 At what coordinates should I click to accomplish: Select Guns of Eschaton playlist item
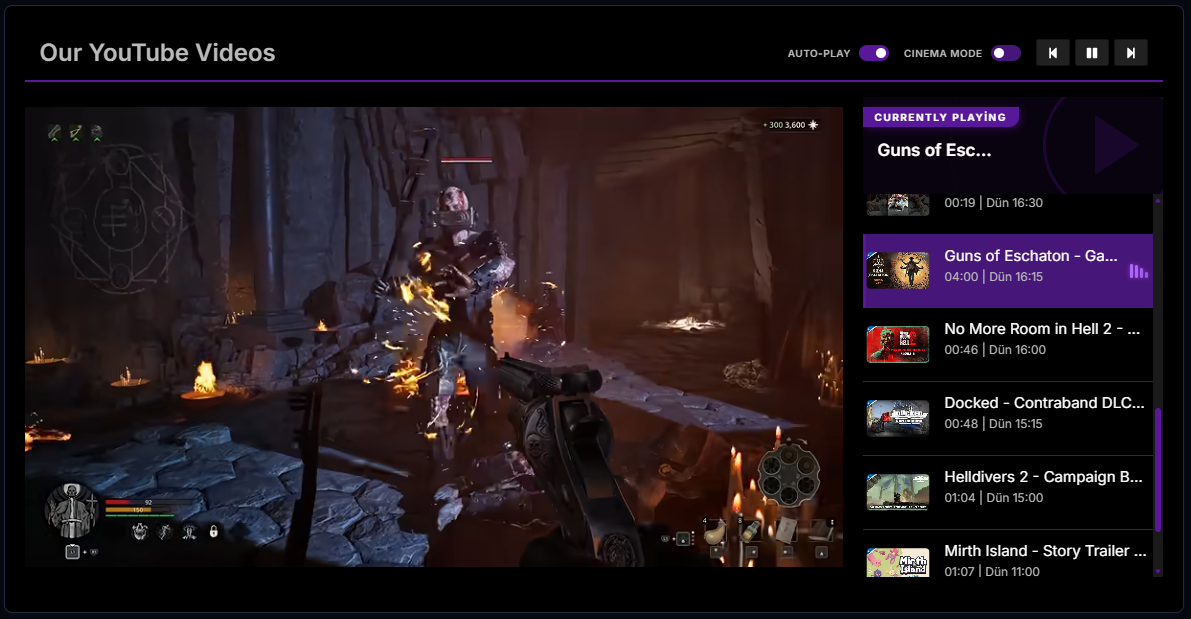[x=1008, y=270]
